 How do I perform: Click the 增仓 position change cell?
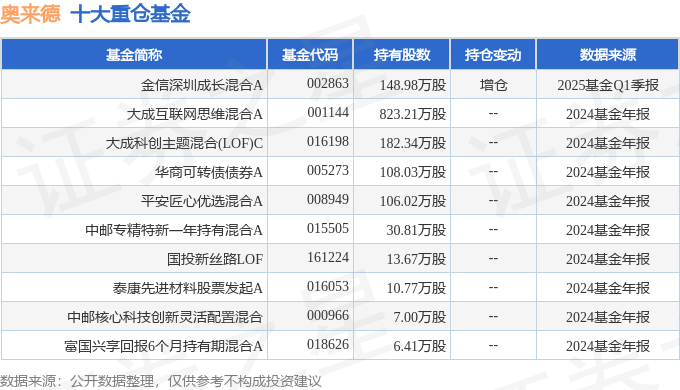click(x=494, y=85)
